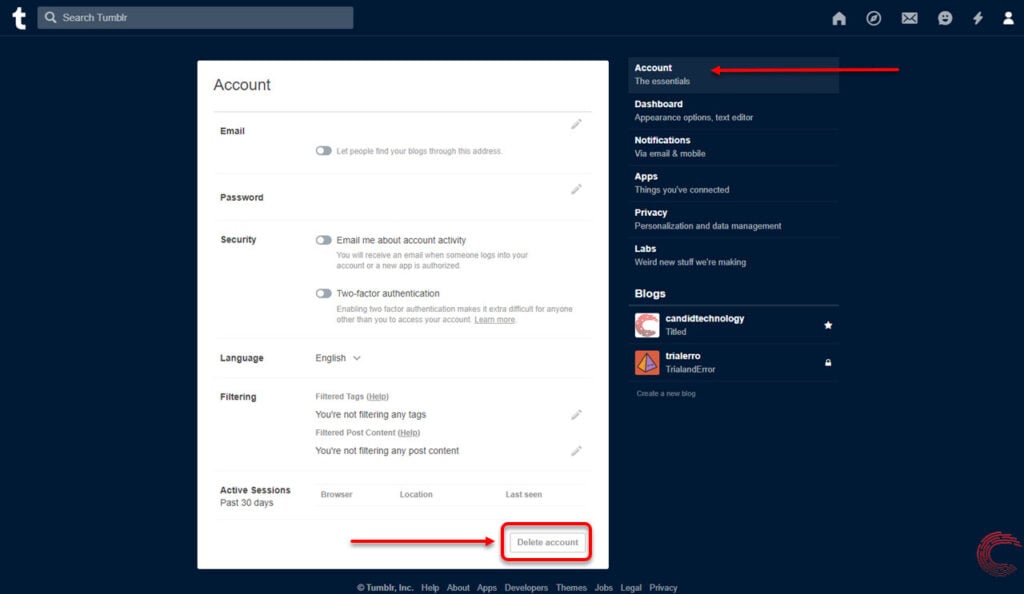1024x594 pixels.
Task: Open the footer Legal link
Action: click(631, 587)
